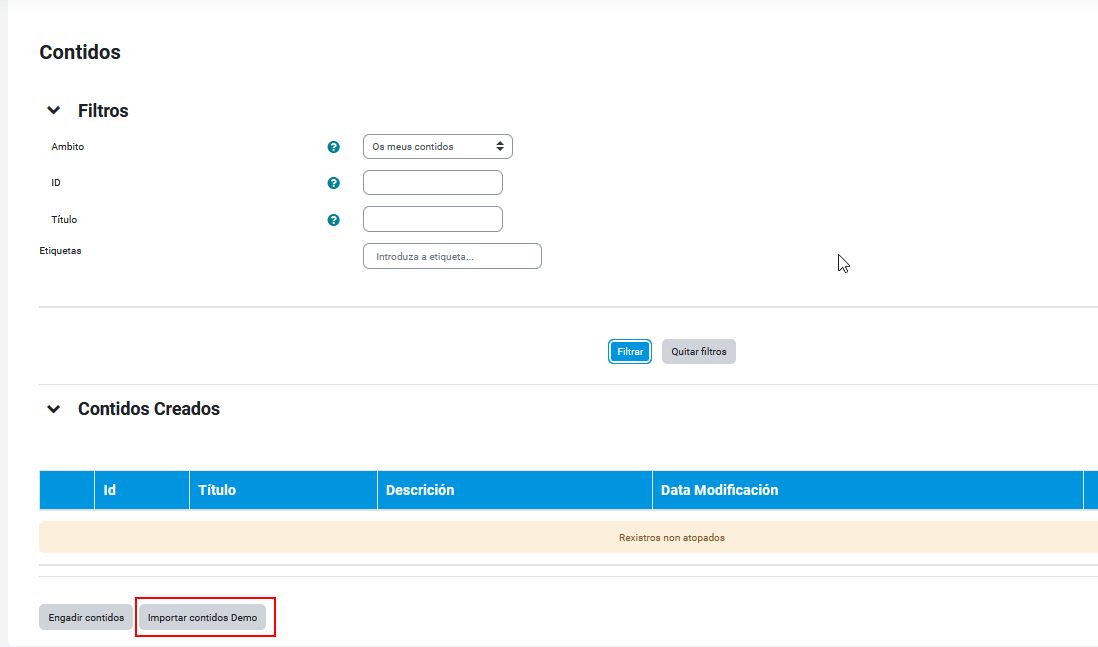The height and width of the screenshot is (647, 1098).
Task: Show help for the Título filter
Action: (x=334, y=220)
